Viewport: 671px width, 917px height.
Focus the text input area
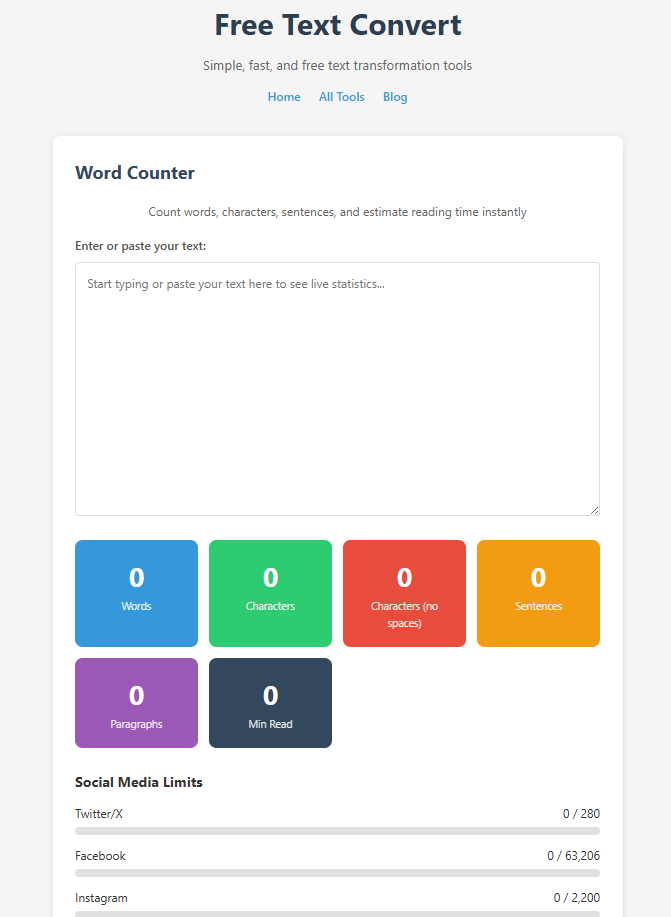[x=338, y=389]
